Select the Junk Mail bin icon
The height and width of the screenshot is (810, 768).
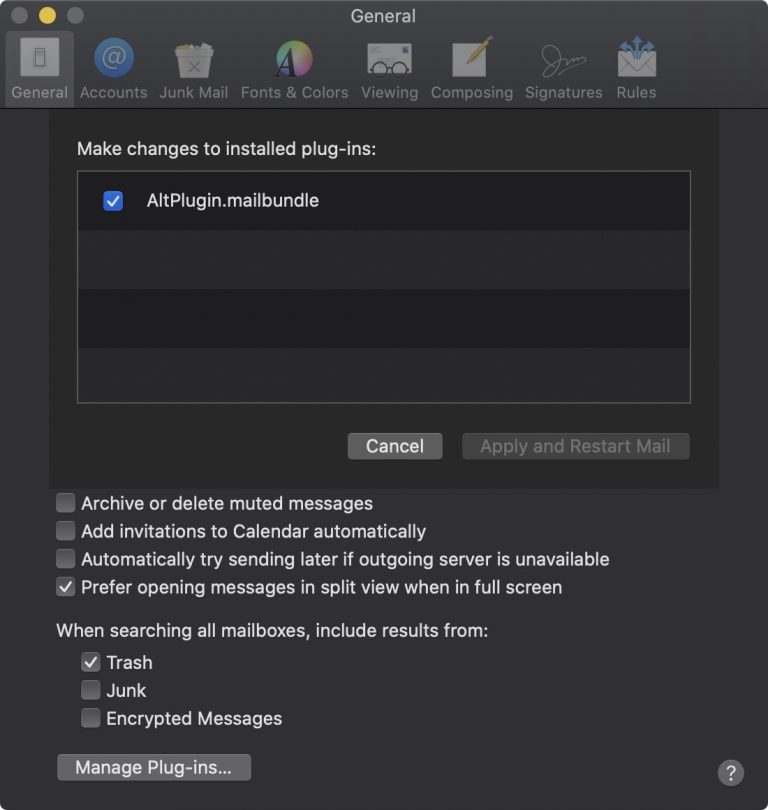(194, 59)
